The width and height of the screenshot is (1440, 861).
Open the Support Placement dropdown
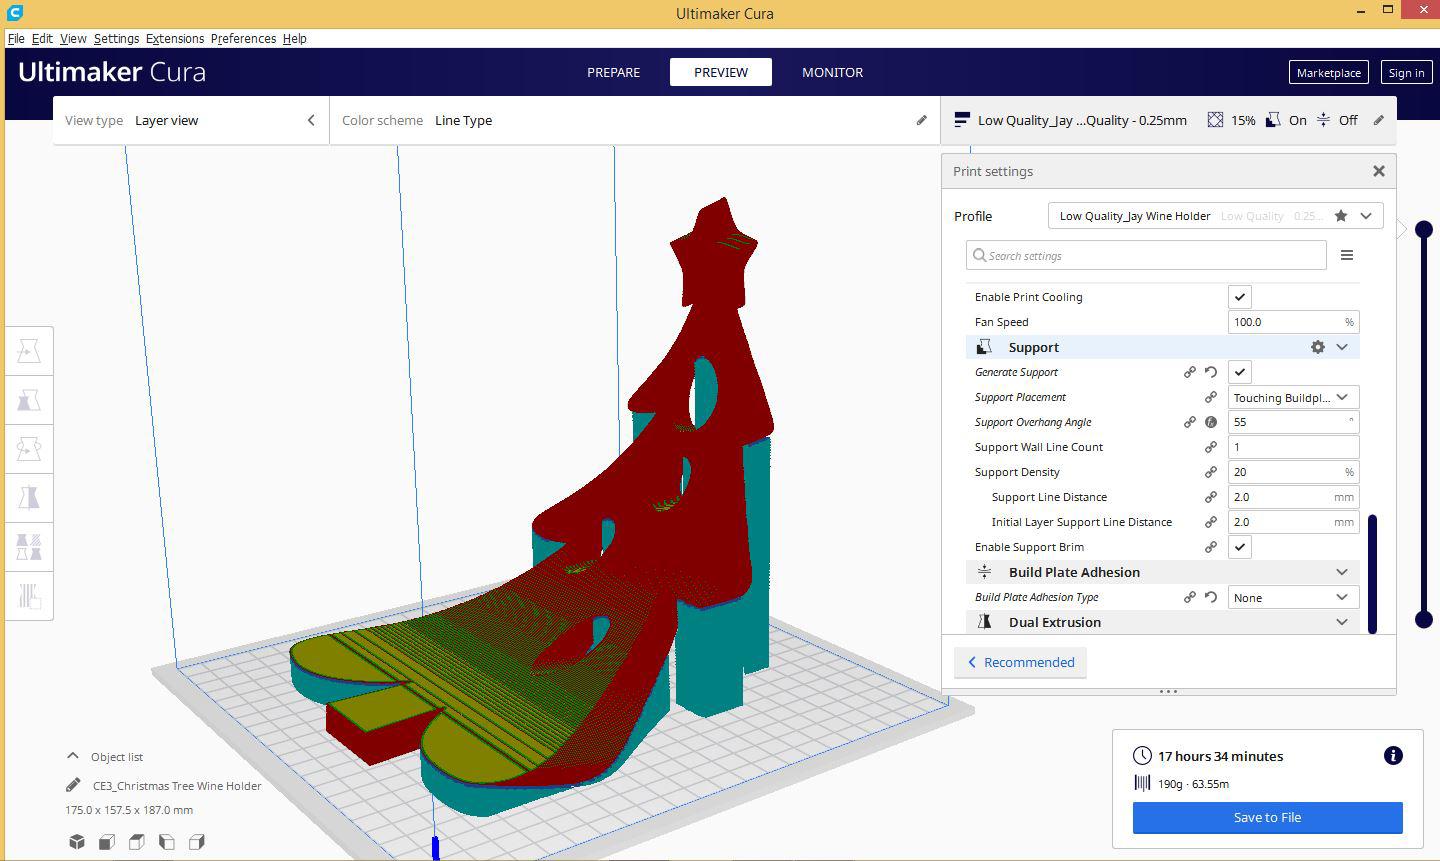coord(1293,397)
